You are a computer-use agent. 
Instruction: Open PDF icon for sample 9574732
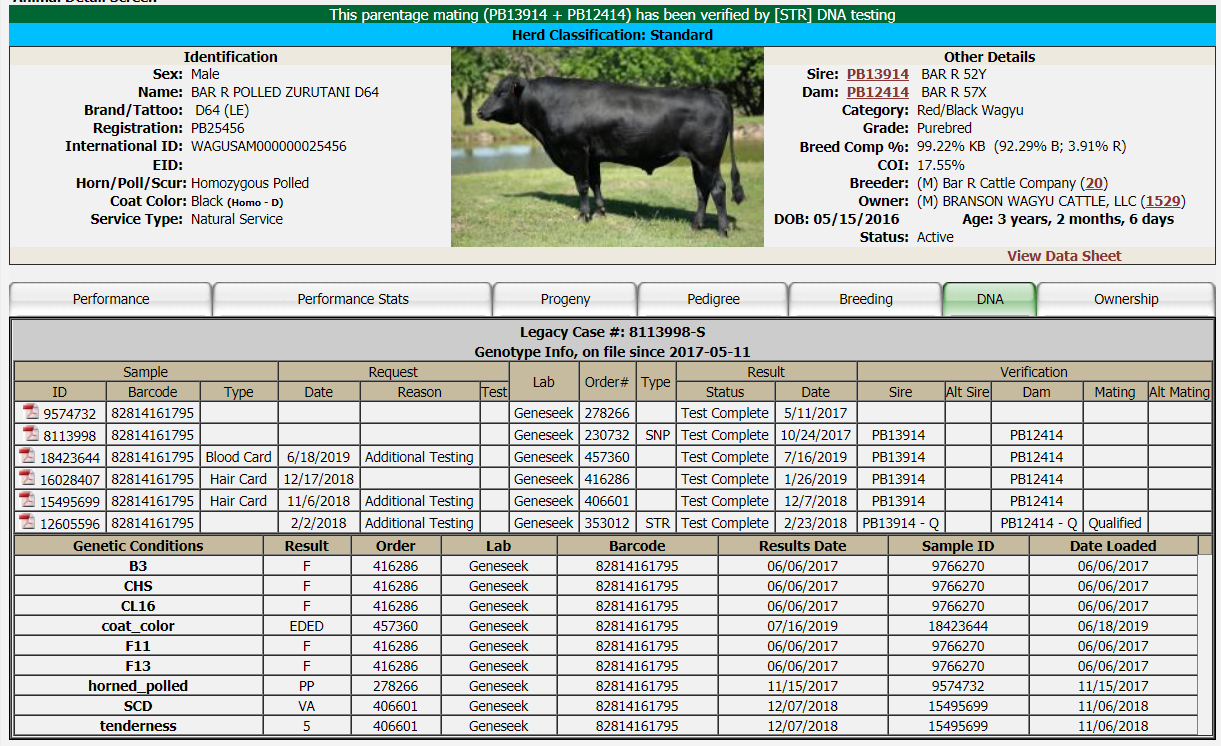pos(30,413)
